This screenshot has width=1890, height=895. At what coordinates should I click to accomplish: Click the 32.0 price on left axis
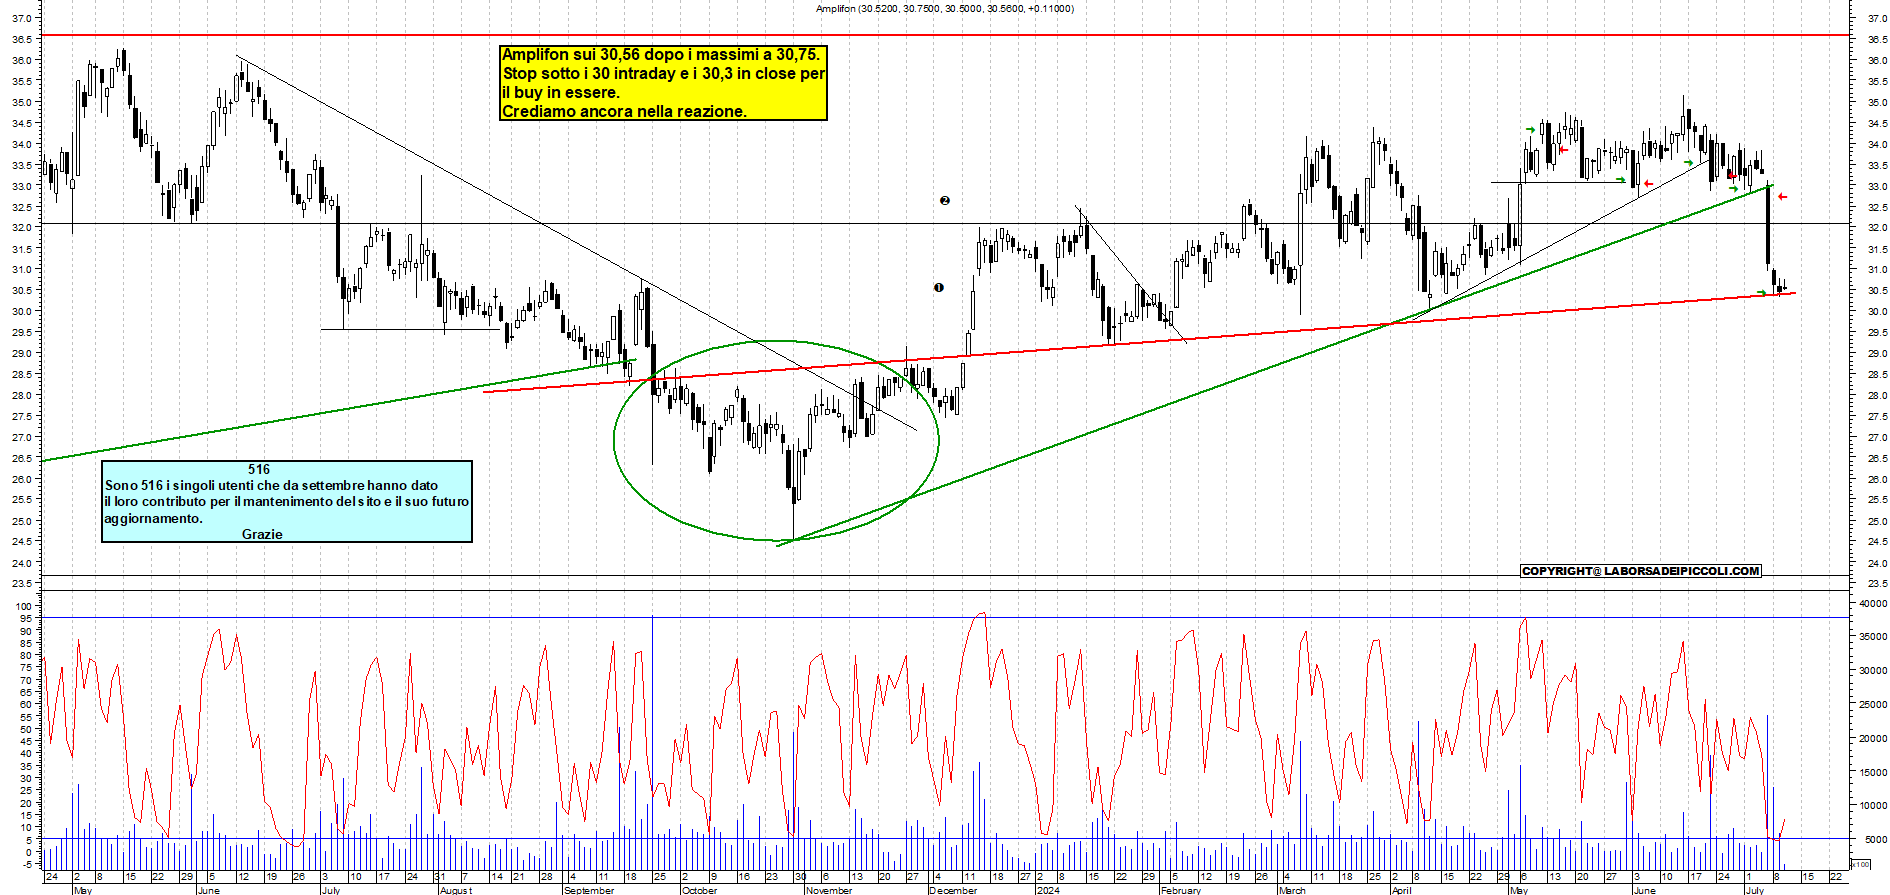point(23,228)
